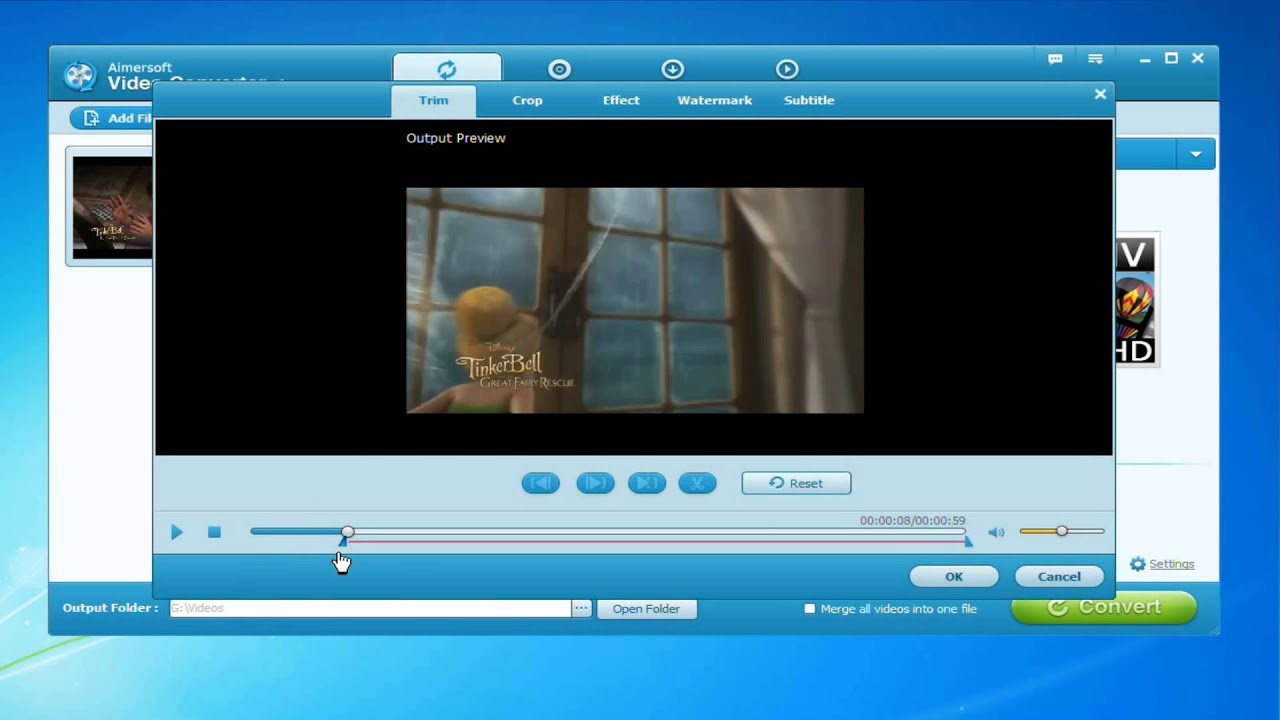Viewport: 1280px width, 720px height.
Task: Click the 00:00:08/00:00:59 time readout
Action: coord(912,521)
